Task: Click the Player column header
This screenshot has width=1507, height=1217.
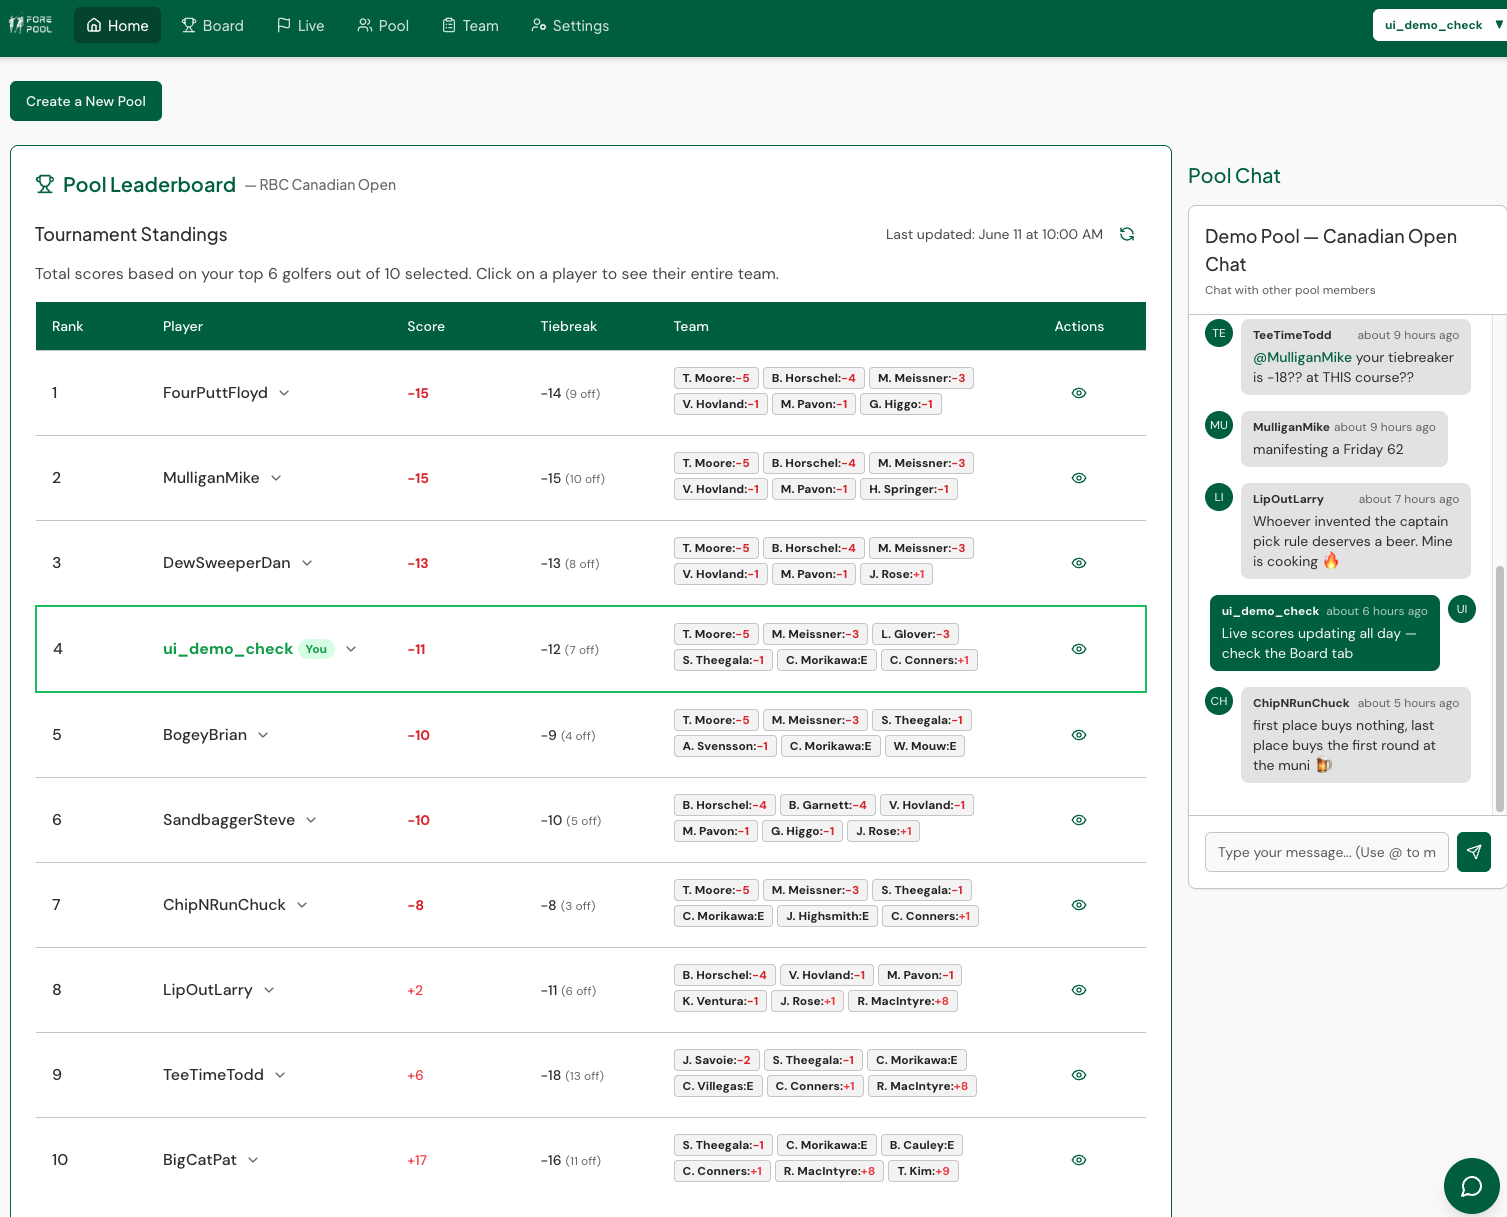Action: 183,326
